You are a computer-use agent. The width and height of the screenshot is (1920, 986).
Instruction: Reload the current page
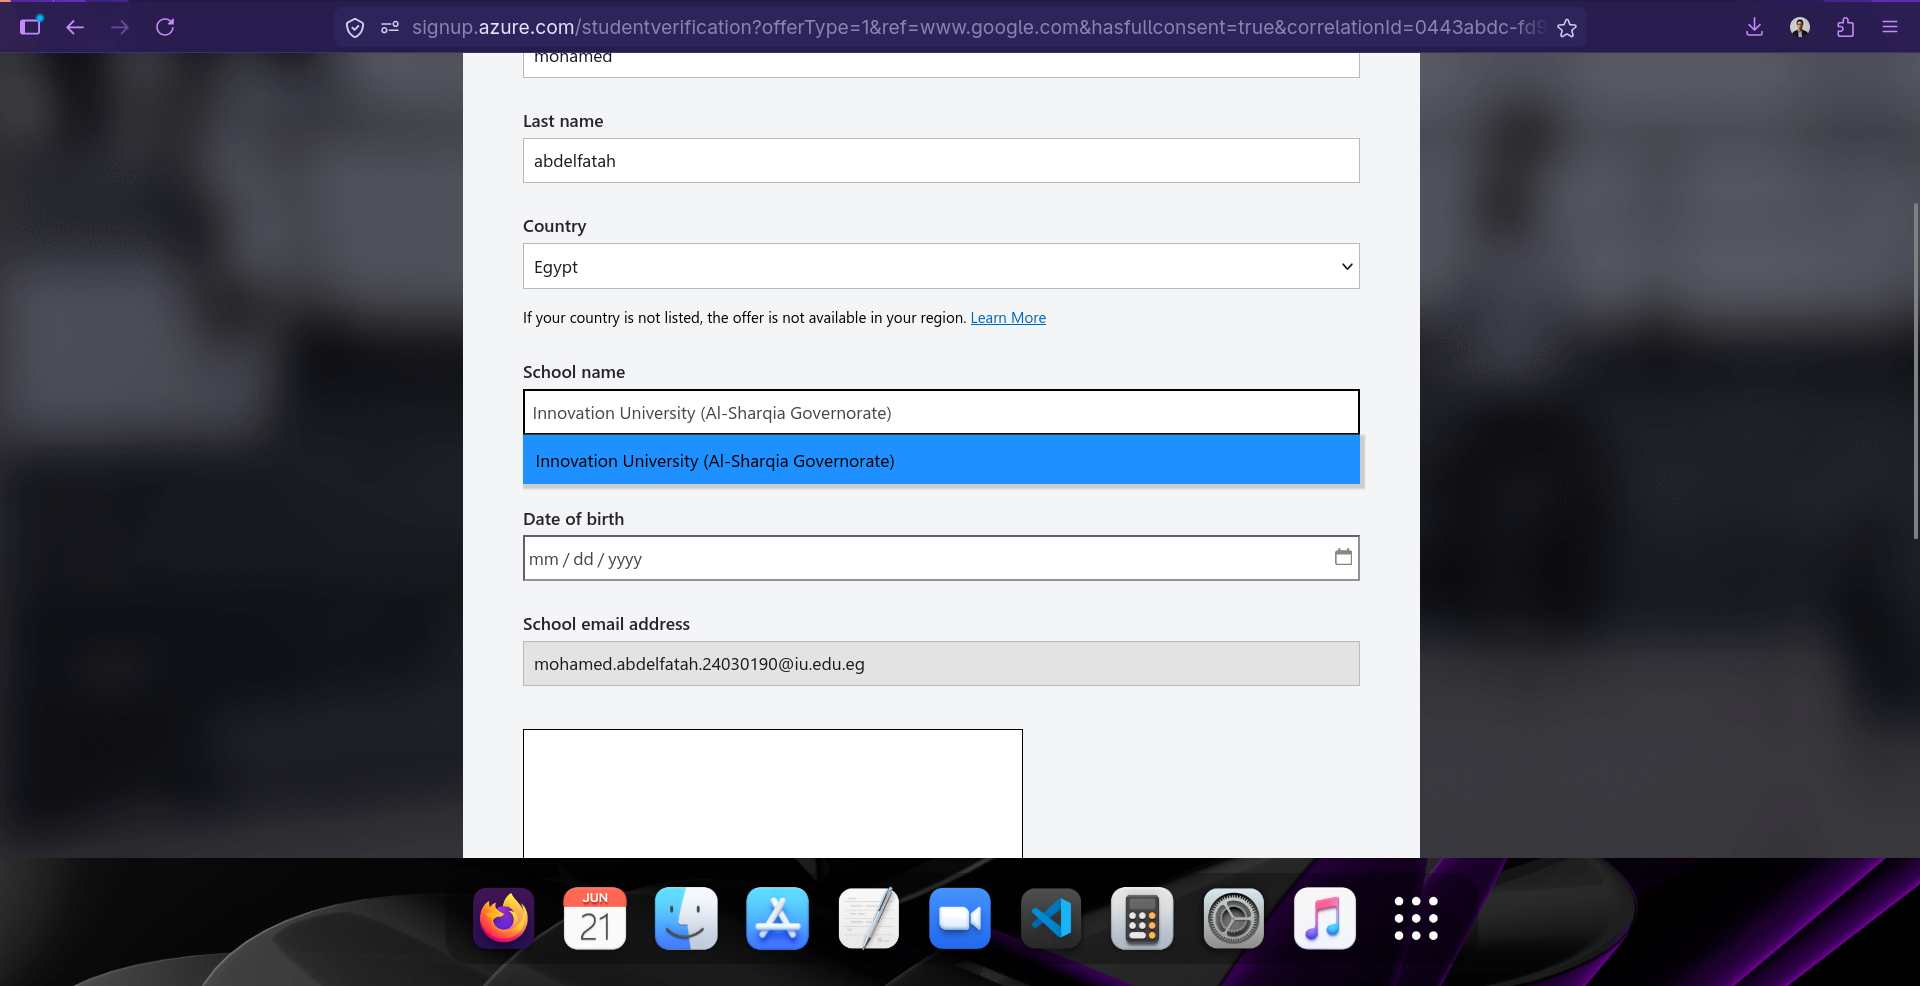(x=165, y=27)
